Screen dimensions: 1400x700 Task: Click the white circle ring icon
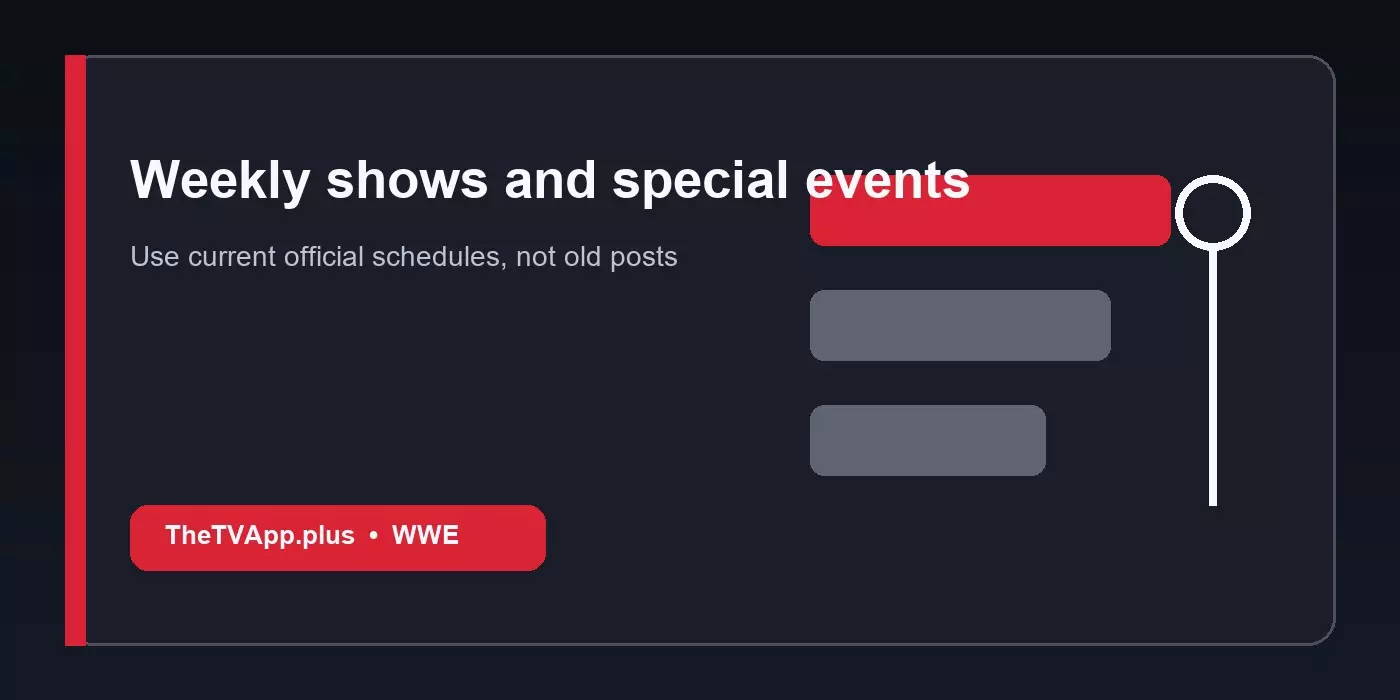(1213, 212)
